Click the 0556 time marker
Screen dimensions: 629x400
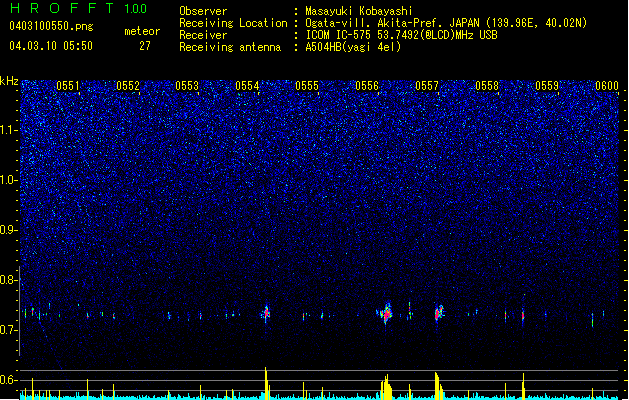tap(367, 86)
